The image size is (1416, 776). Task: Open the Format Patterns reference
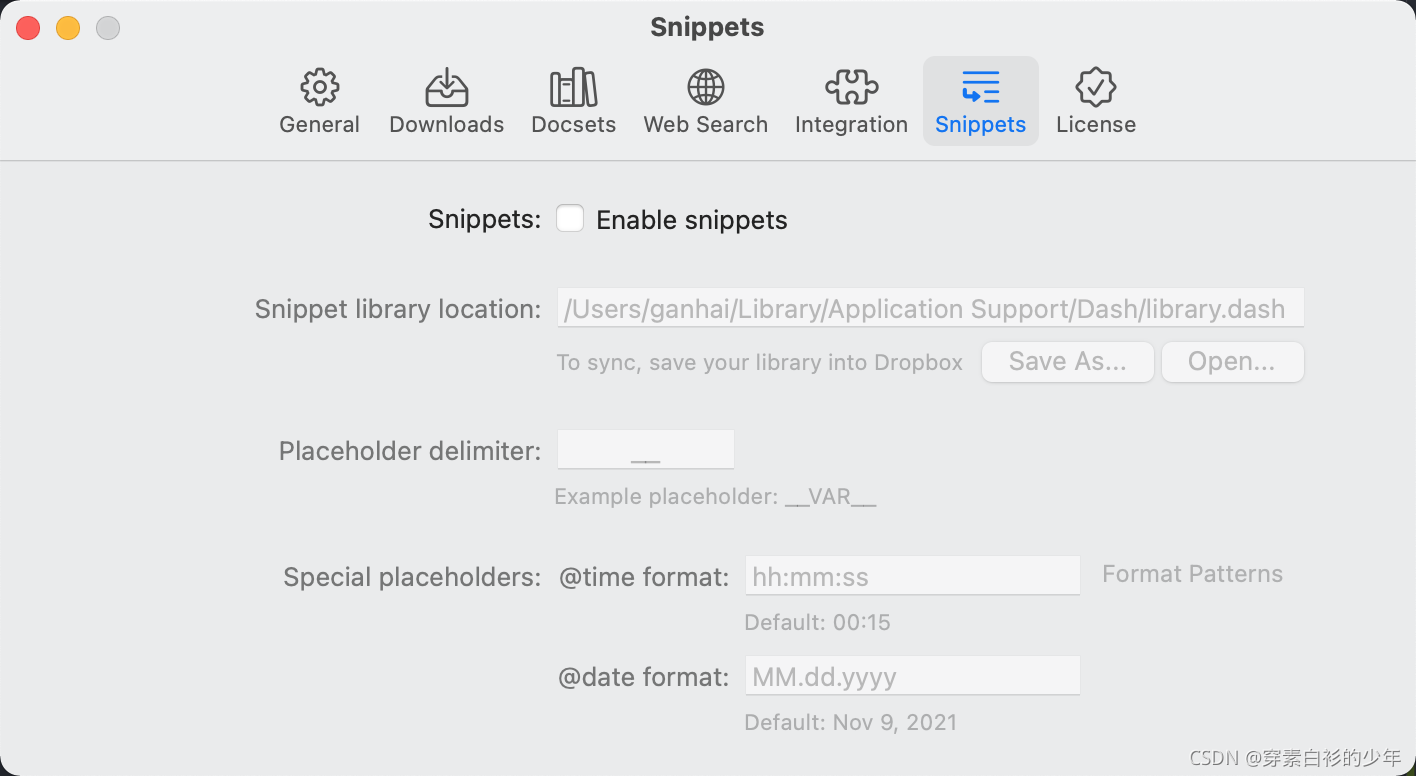coord(1192,574)
